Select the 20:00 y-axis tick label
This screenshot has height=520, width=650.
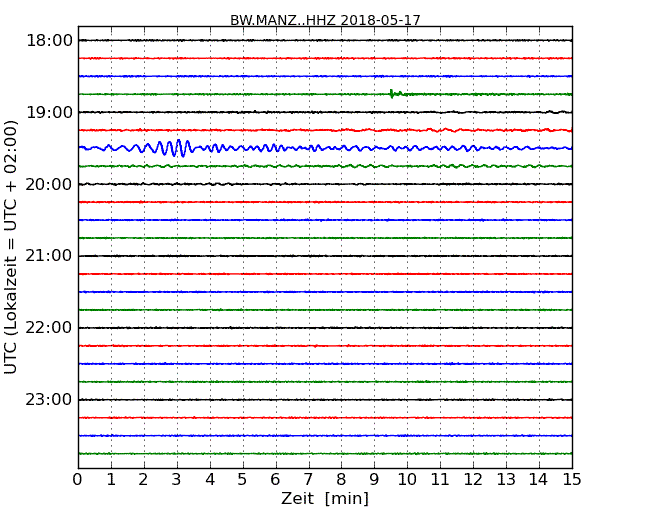tap(49, 184)
